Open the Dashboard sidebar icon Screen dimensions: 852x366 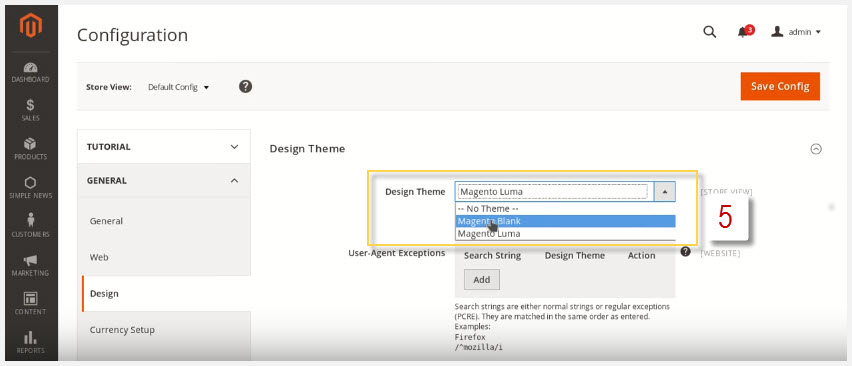tap(30, 67)
